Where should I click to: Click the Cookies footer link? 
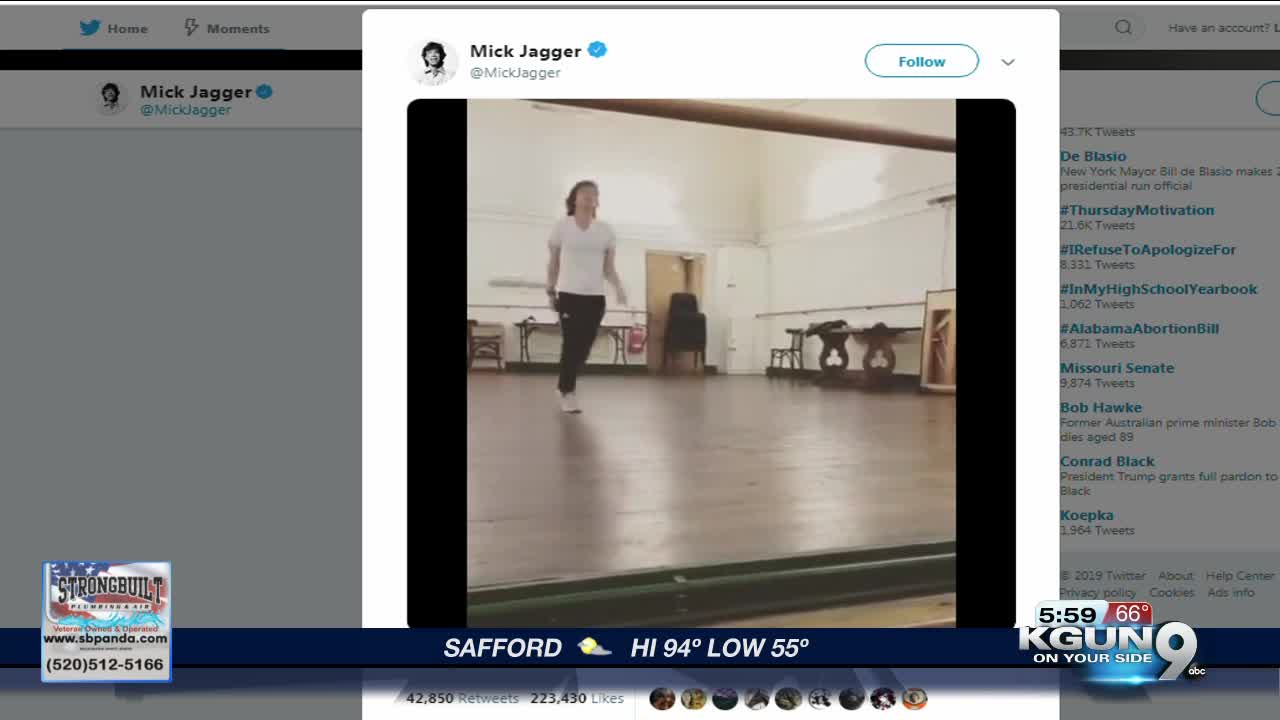tap(1172, 593)
